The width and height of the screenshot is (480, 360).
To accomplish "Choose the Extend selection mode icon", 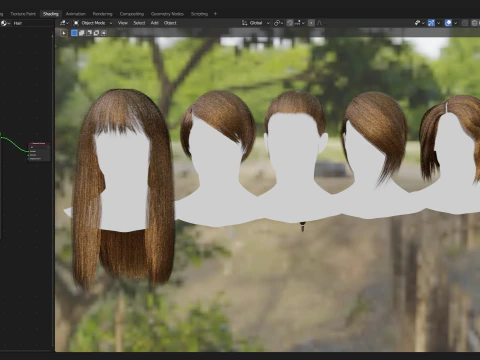I will pyautogui.click(x=81, y=33).
